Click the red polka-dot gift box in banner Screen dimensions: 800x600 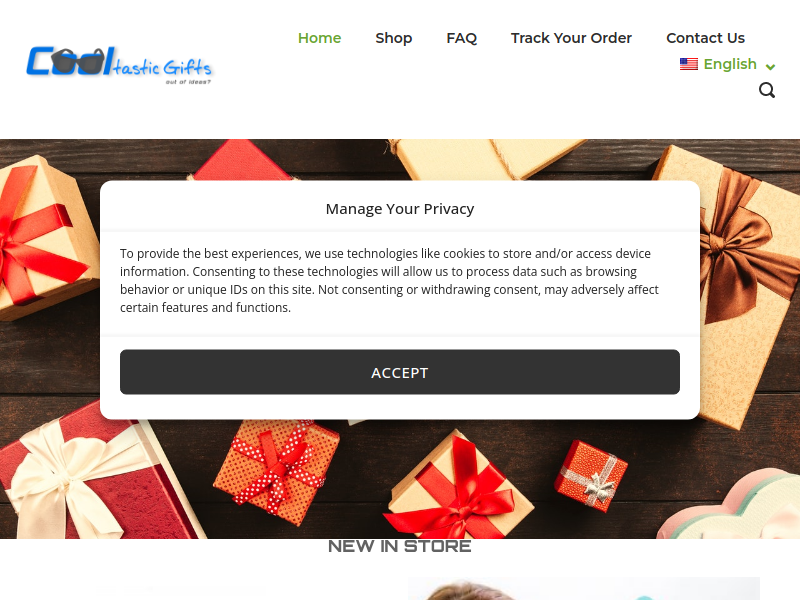coord(277,470)
